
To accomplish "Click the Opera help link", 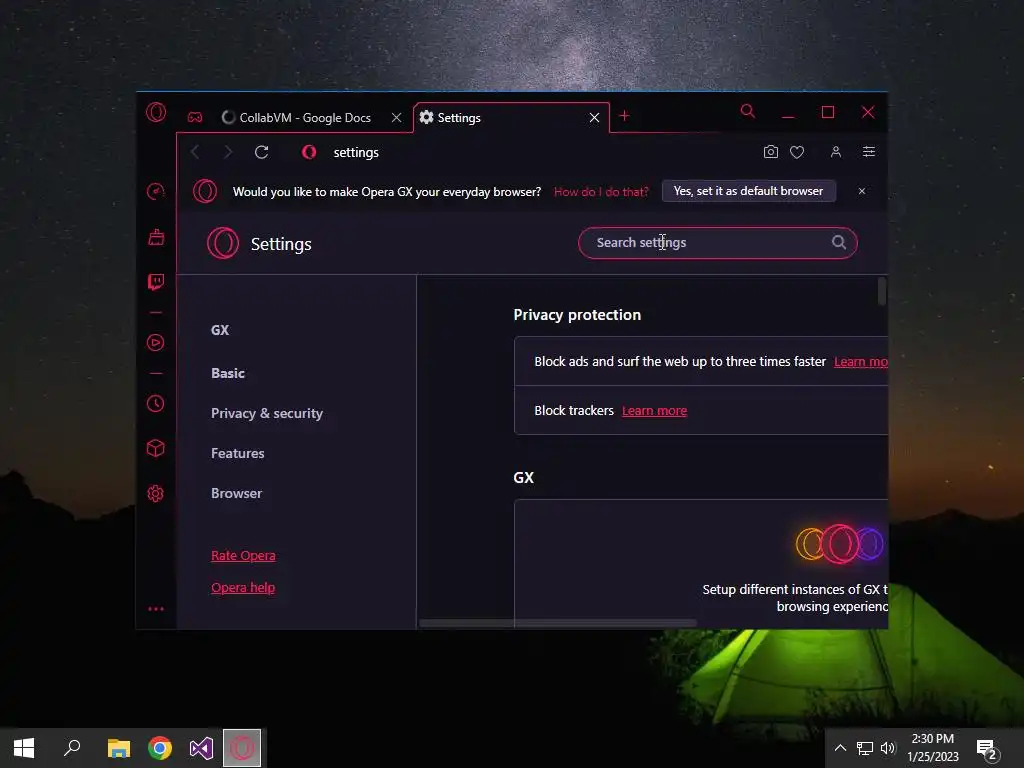I will tap(243, 588).
